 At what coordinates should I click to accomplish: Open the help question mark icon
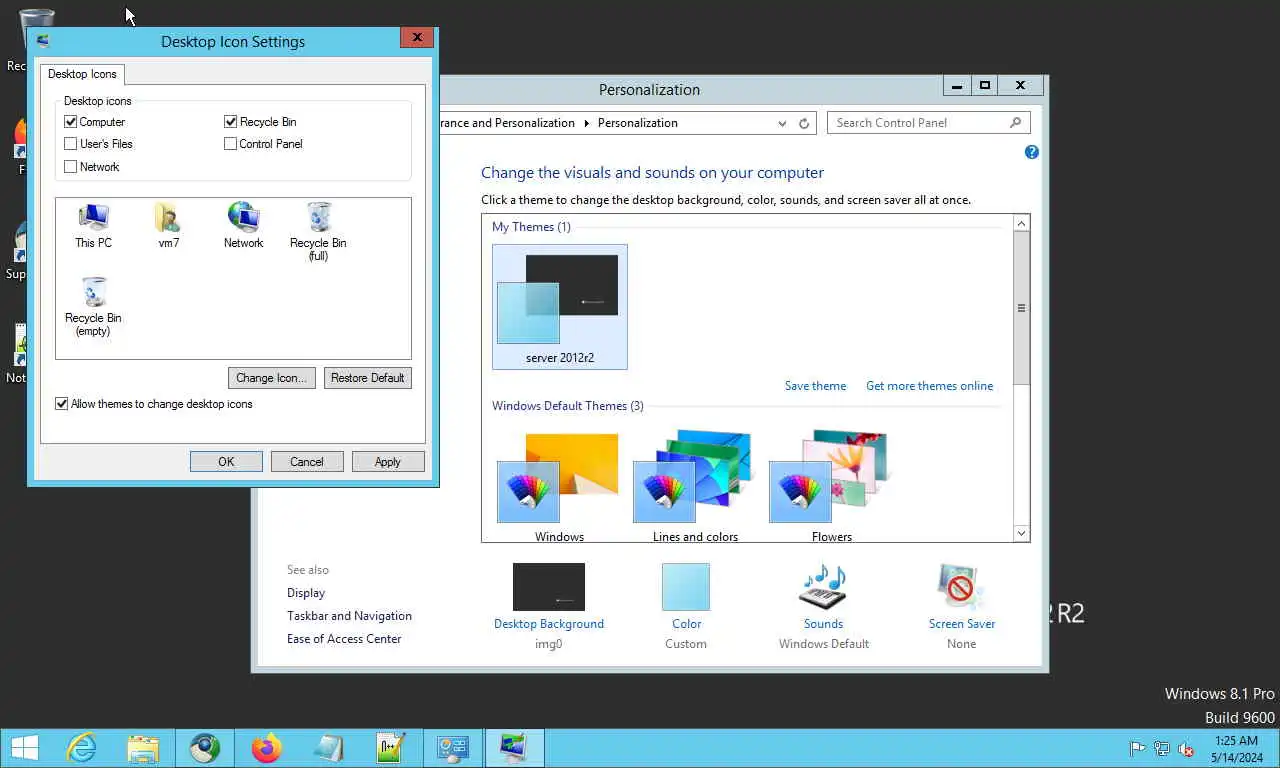pos(1031,152)
